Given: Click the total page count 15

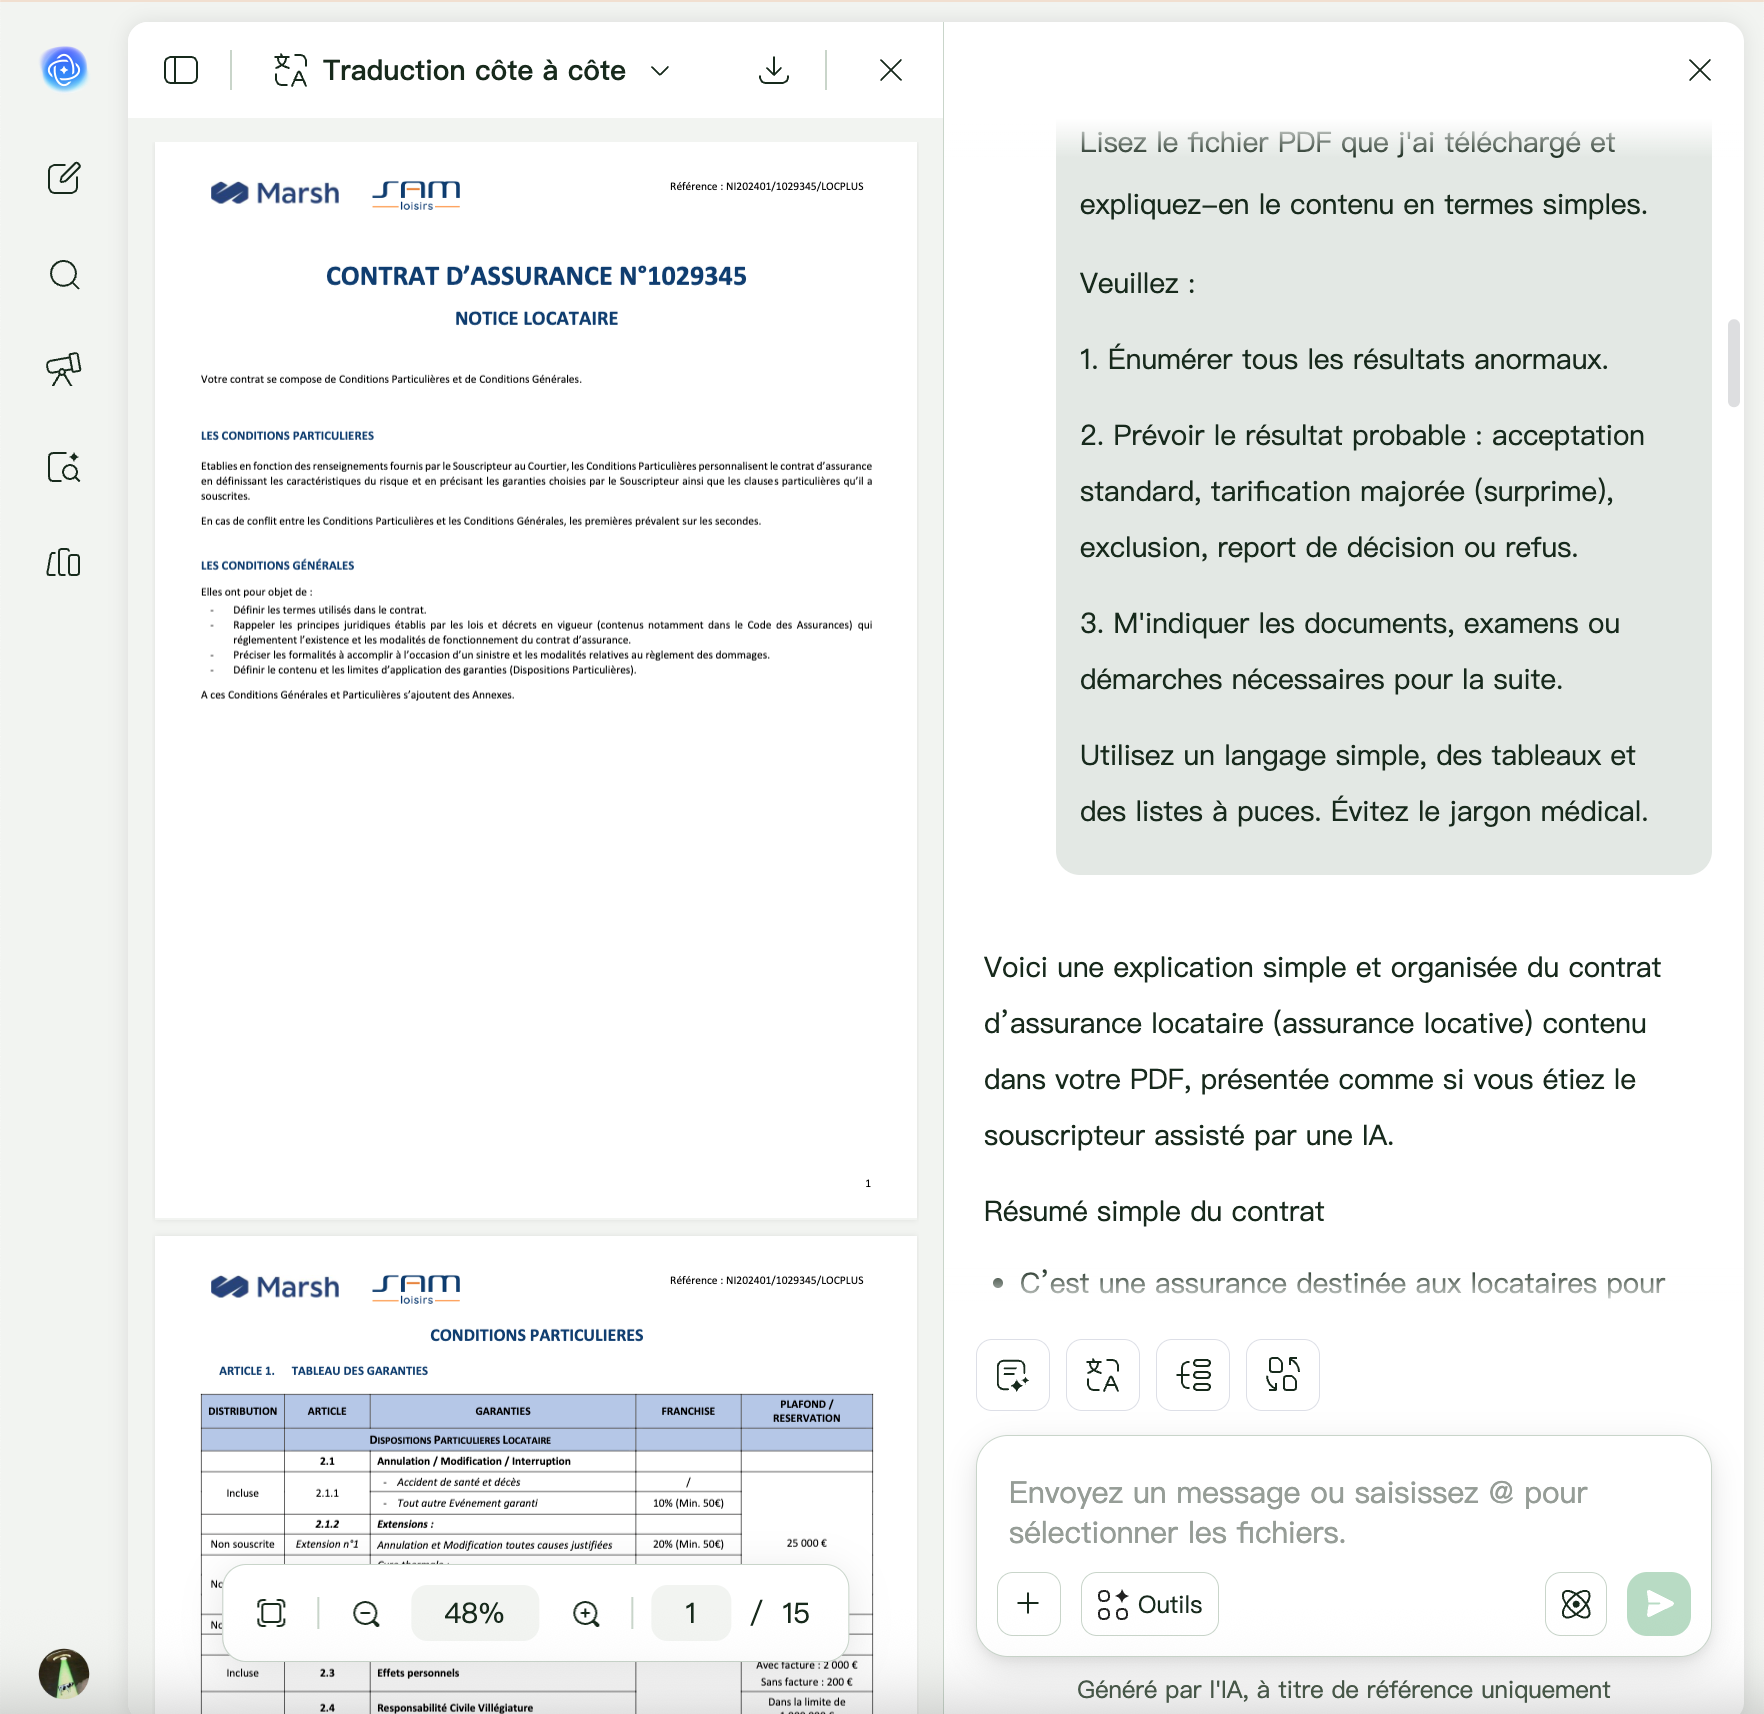Looking at the screenshot, I should pos(796,1613).
